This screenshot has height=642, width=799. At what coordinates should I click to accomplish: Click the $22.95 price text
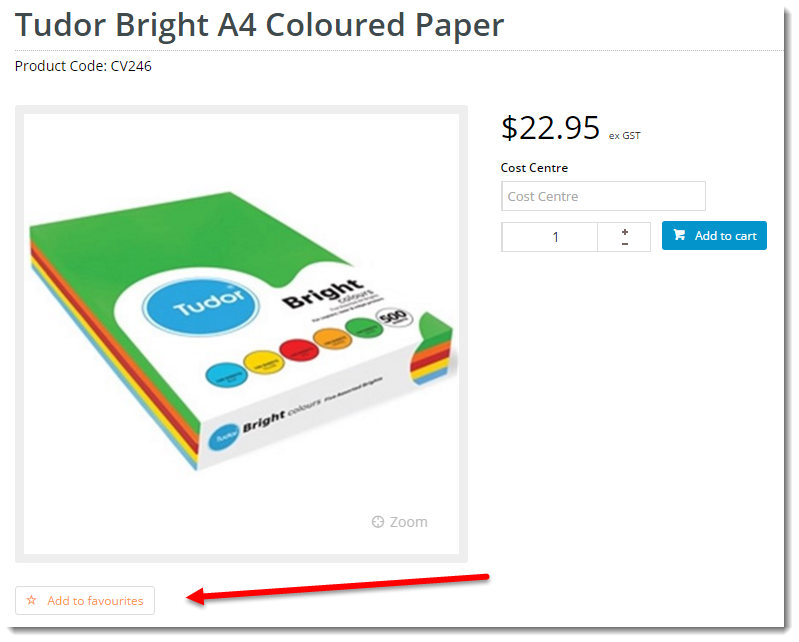coord(550,127)
